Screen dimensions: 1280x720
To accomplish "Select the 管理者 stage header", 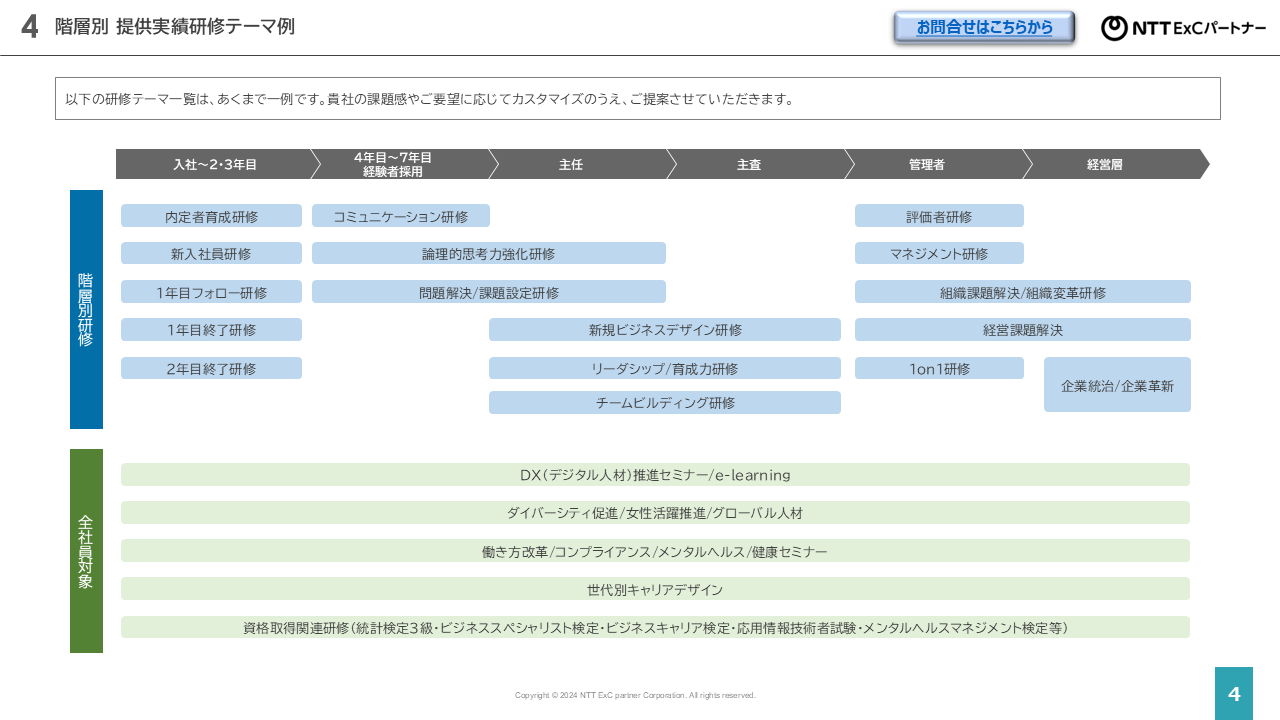I will [926, 164].
